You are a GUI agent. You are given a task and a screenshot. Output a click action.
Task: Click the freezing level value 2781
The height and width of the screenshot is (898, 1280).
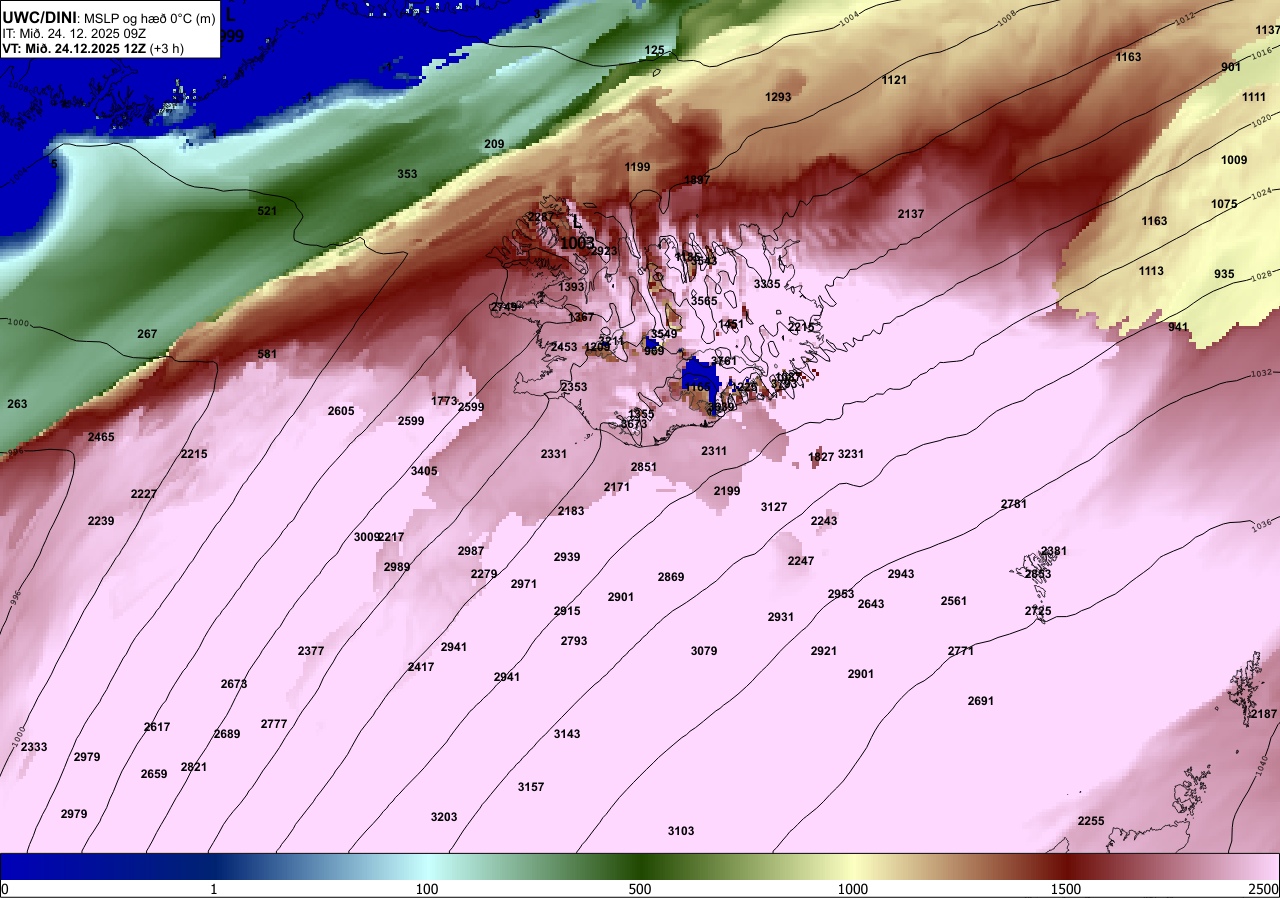click(x=1014, y=504)
